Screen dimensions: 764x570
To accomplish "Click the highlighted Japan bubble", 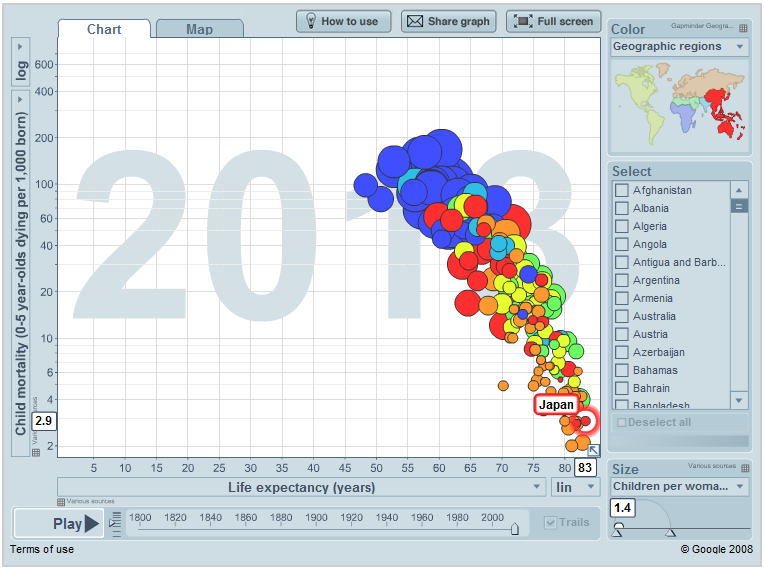I will tap(586, 421).
